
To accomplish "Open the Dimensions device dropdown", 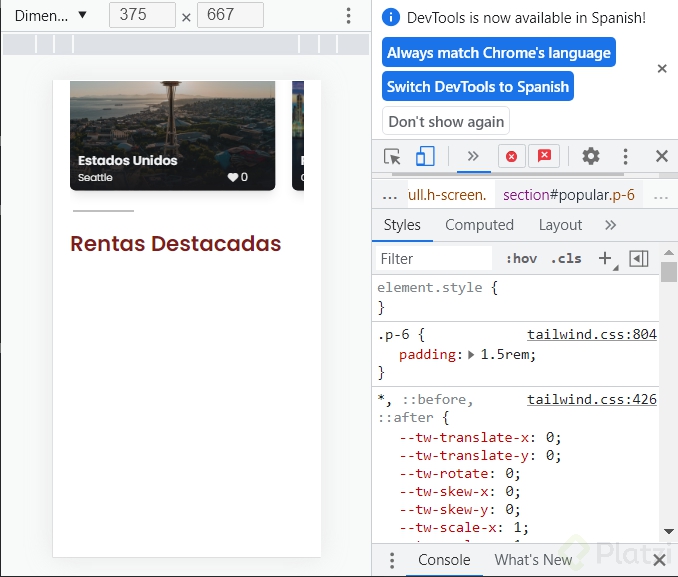I will coord(51,15).
